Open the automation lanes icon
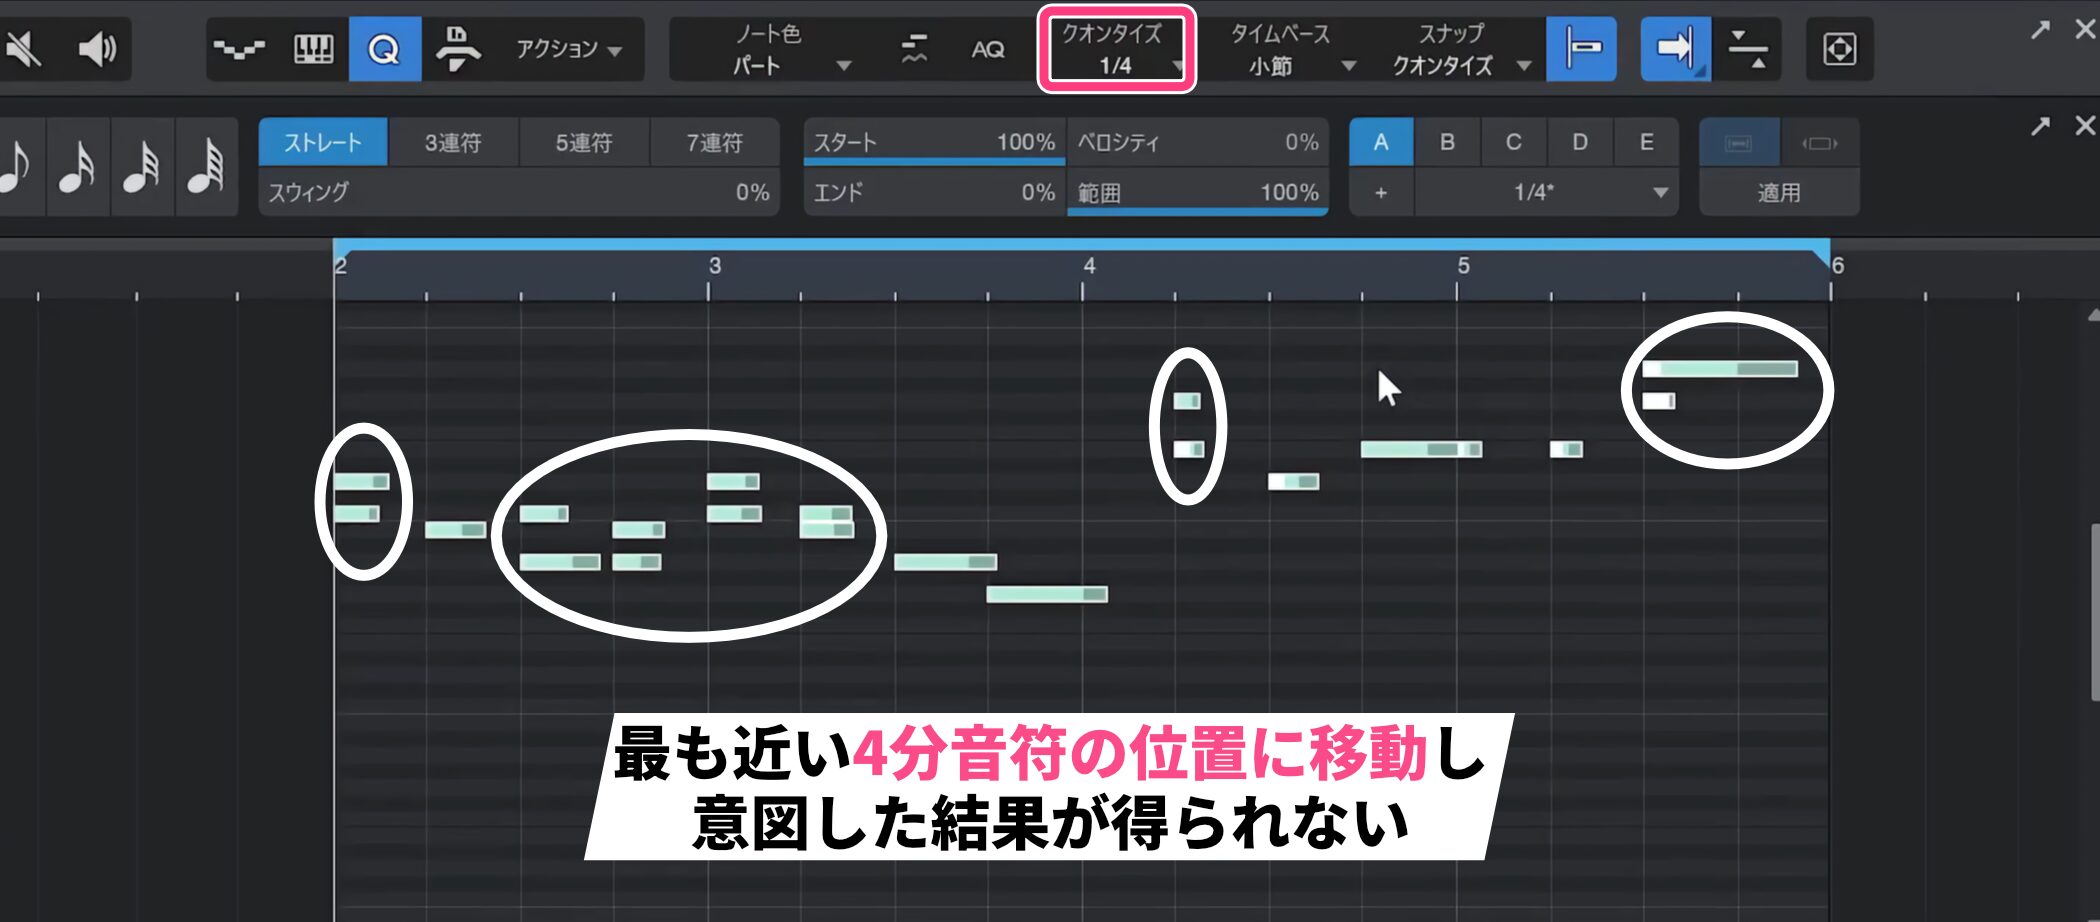Image resolution: width=2100 pixels, height=922 pixels. coord(240,48)
